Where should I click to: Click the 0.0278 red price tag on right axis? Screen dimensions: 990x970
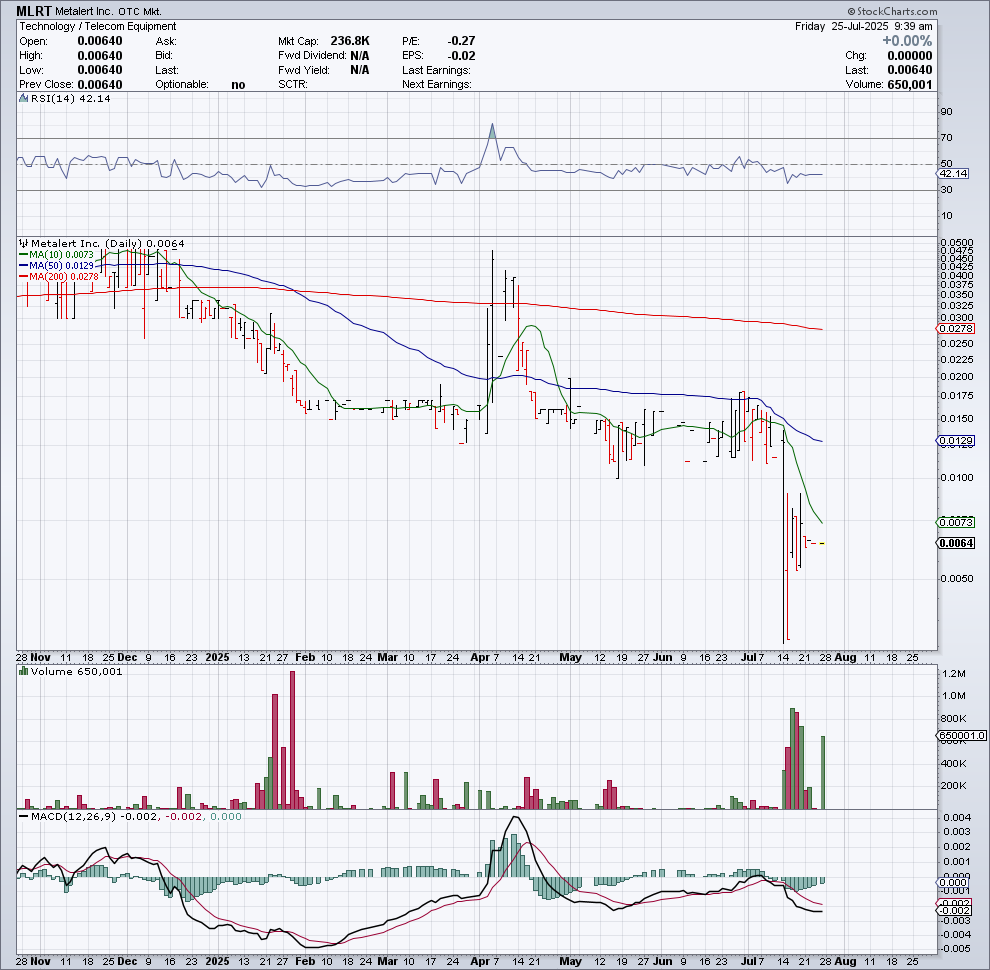pos(955,328)
